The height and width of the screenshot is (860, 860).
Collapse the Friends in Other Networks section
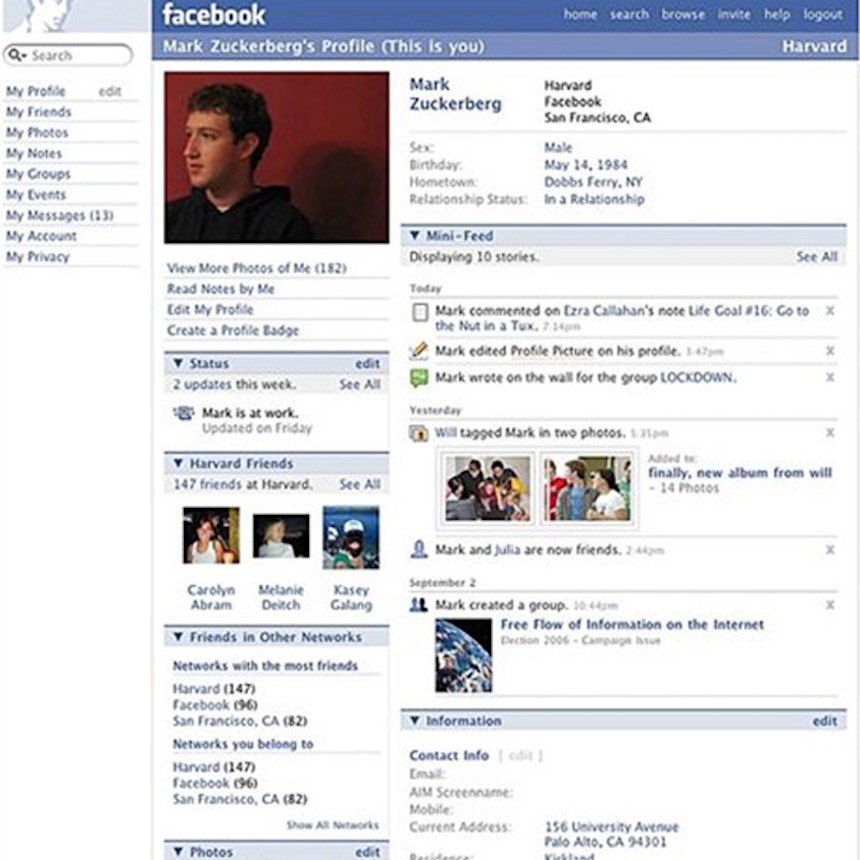pos(178,637)
